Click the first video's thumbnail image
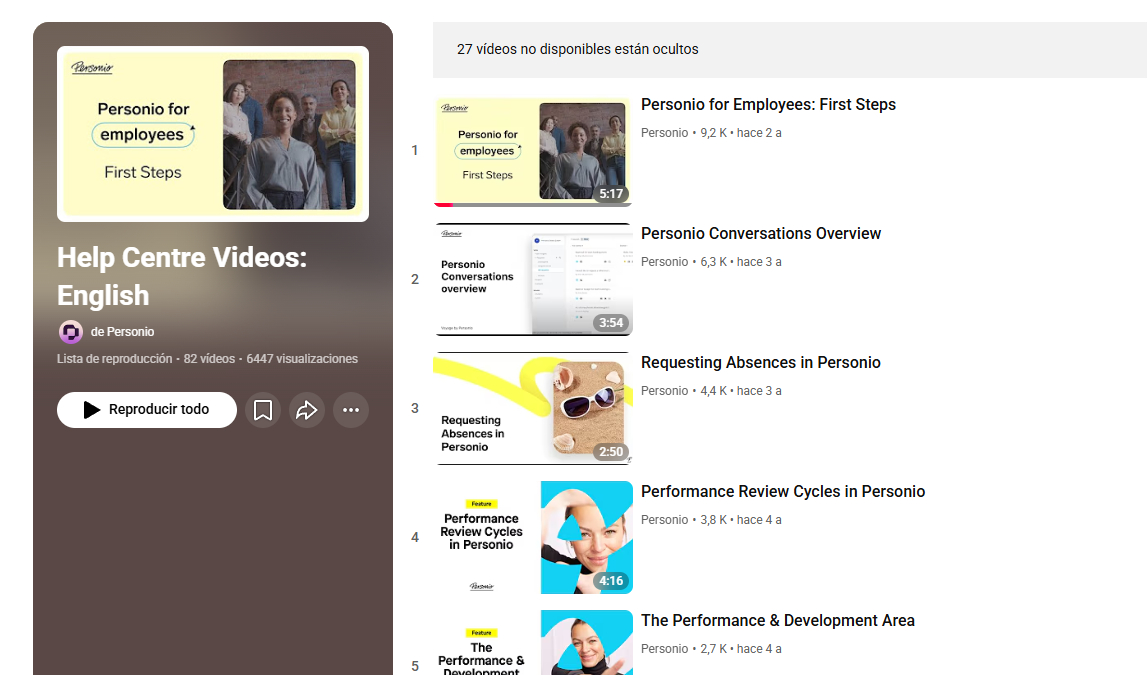This screenshot has width=1147, height=675. click(533, 150)
